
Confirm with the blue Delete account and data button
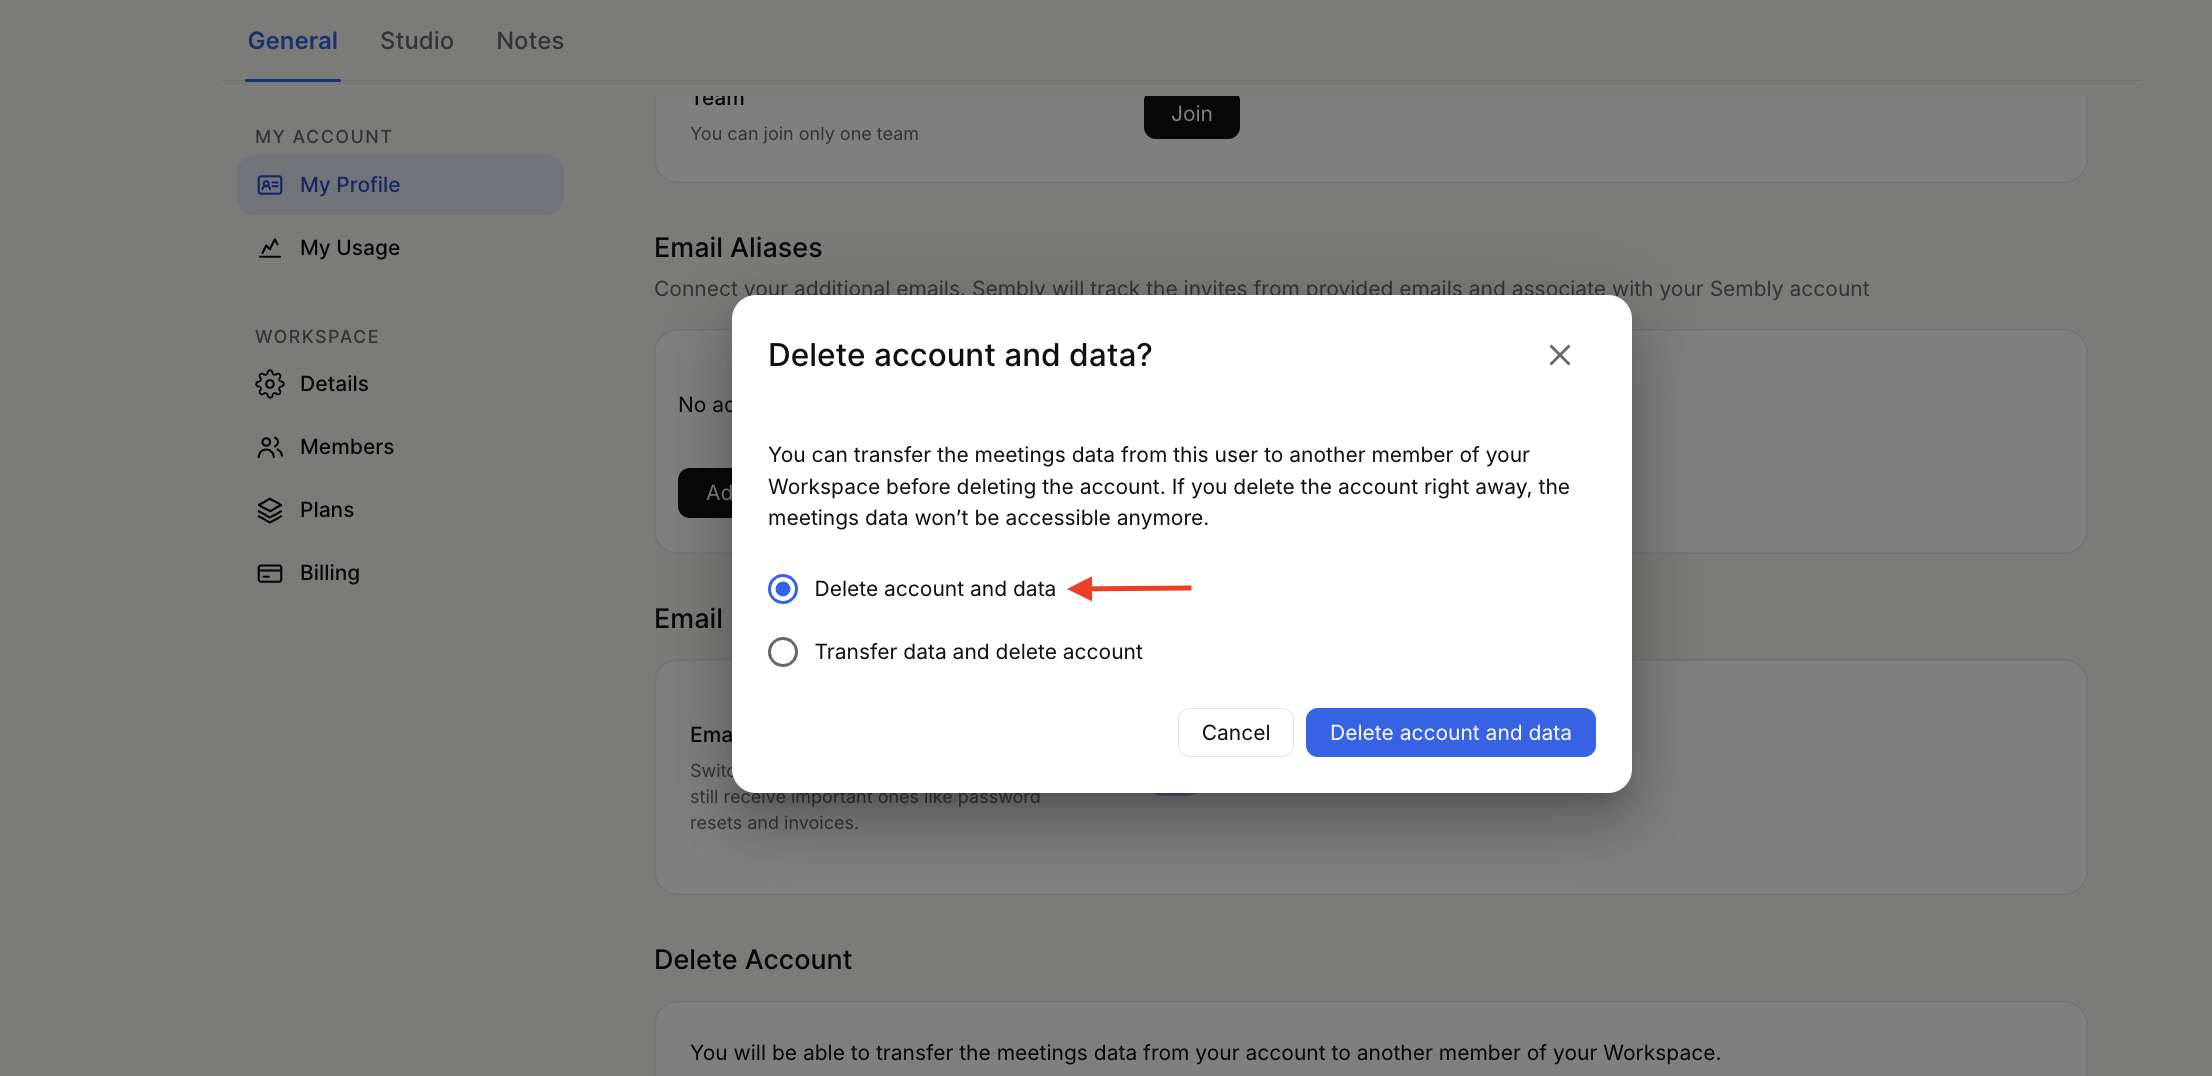pos(1450,733)
